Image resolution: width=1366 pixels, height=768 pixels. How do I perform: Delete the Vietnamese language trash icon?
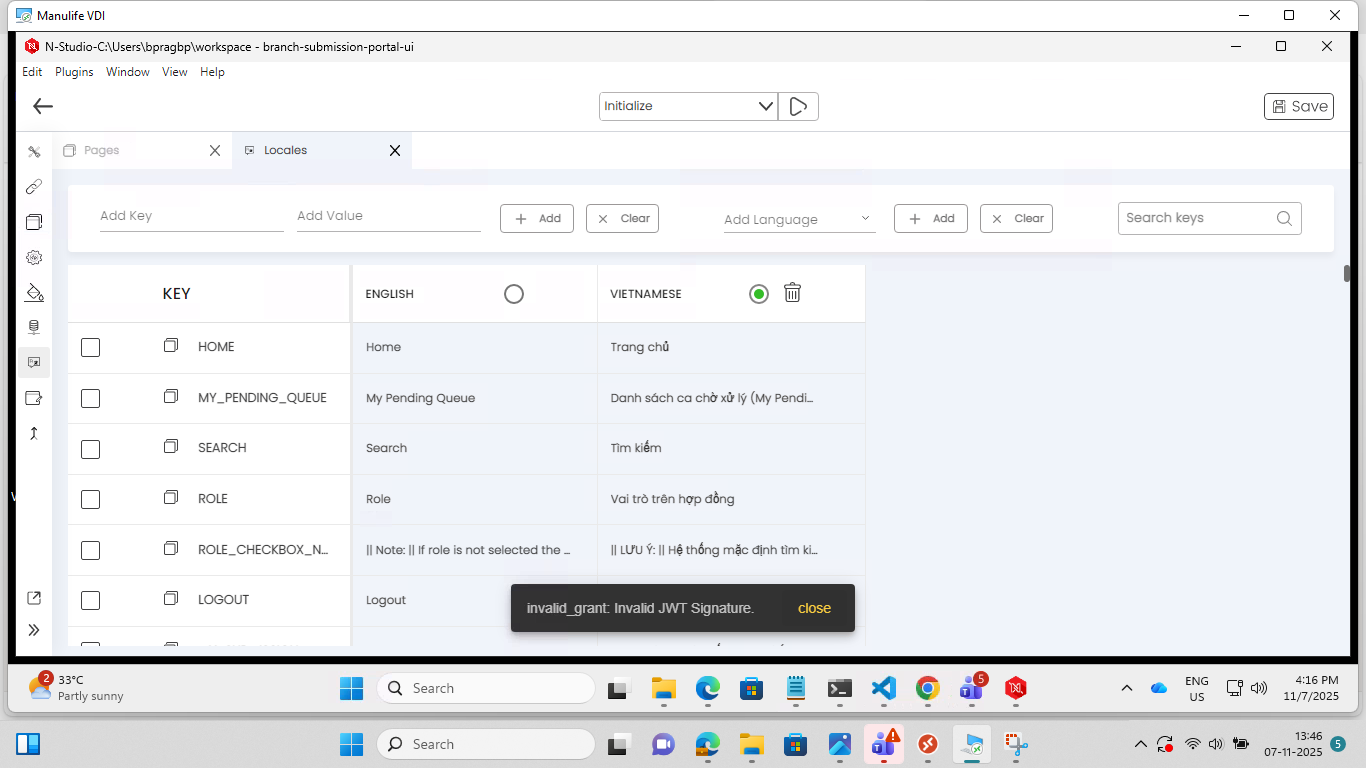point(792,293)
